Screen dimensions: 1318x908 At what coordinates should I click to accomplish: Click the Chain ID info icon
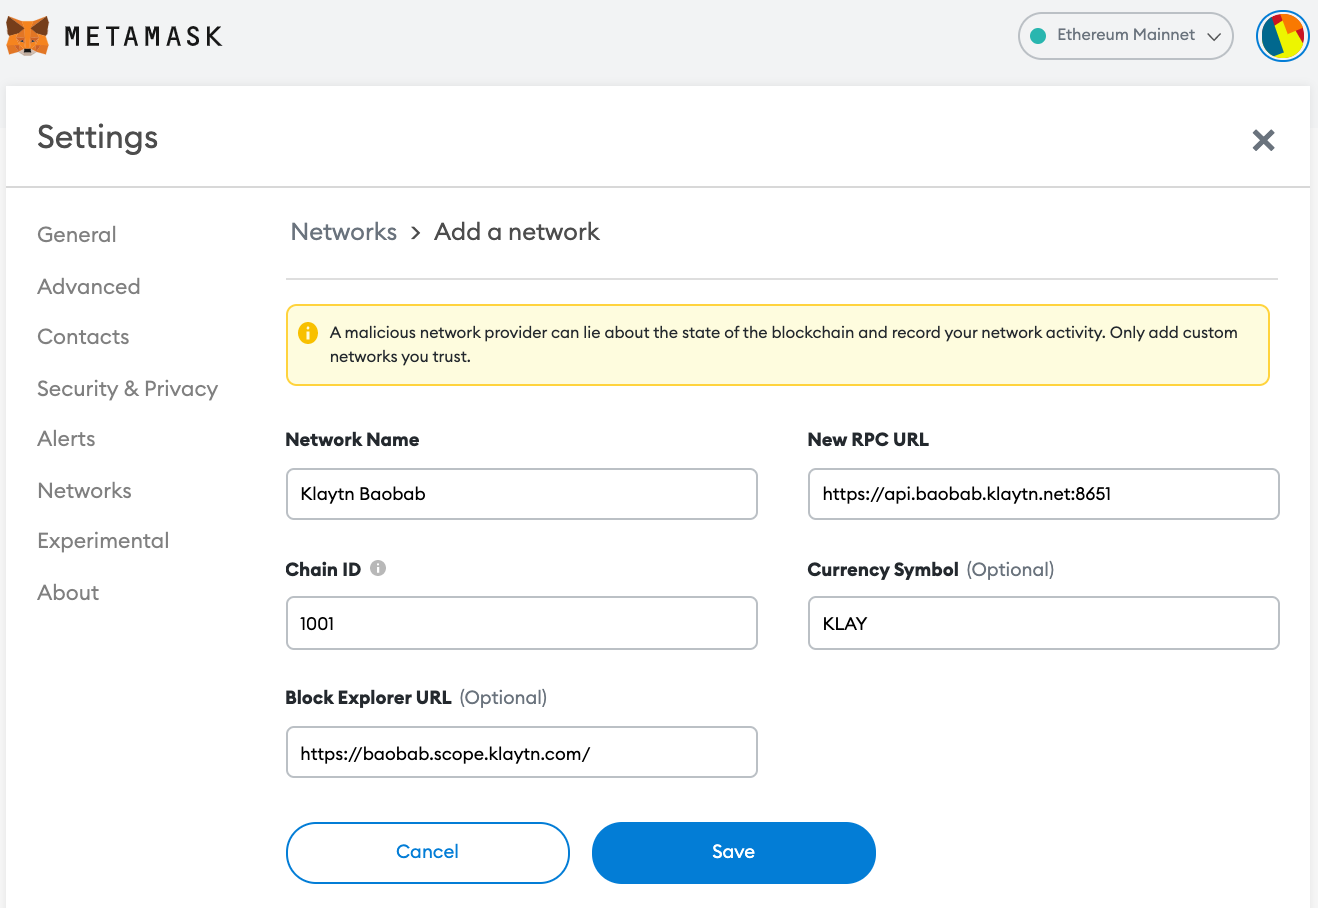coord(378,568)
